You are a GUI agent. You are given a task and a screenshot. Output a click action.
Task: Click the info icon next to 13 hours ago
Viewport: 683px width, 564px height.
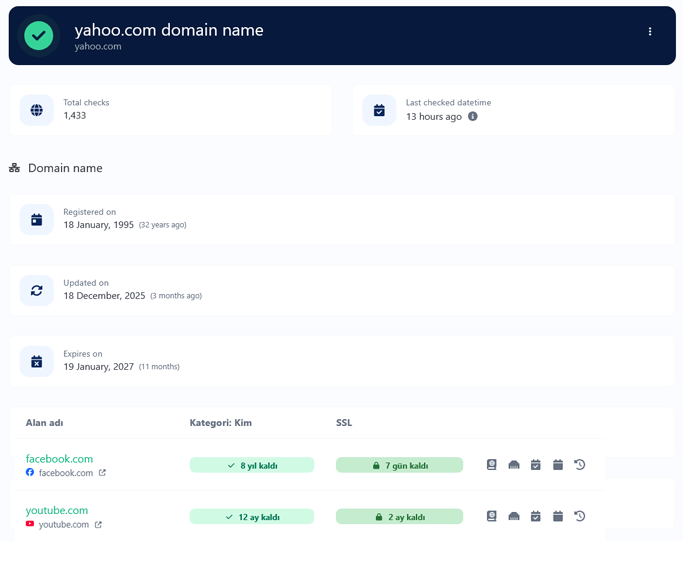pos(473,117)
